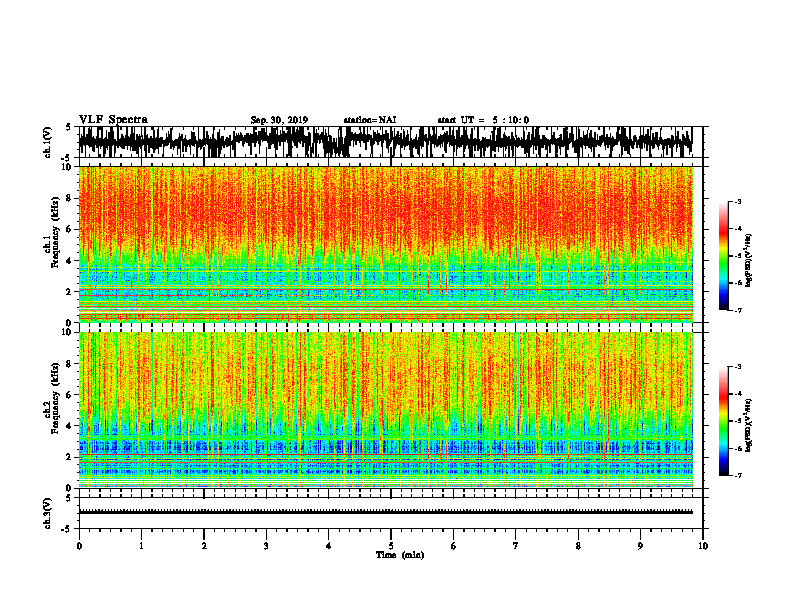
Task: Click the "-7" label on ch.2 color scale
Action: point(737,475)
